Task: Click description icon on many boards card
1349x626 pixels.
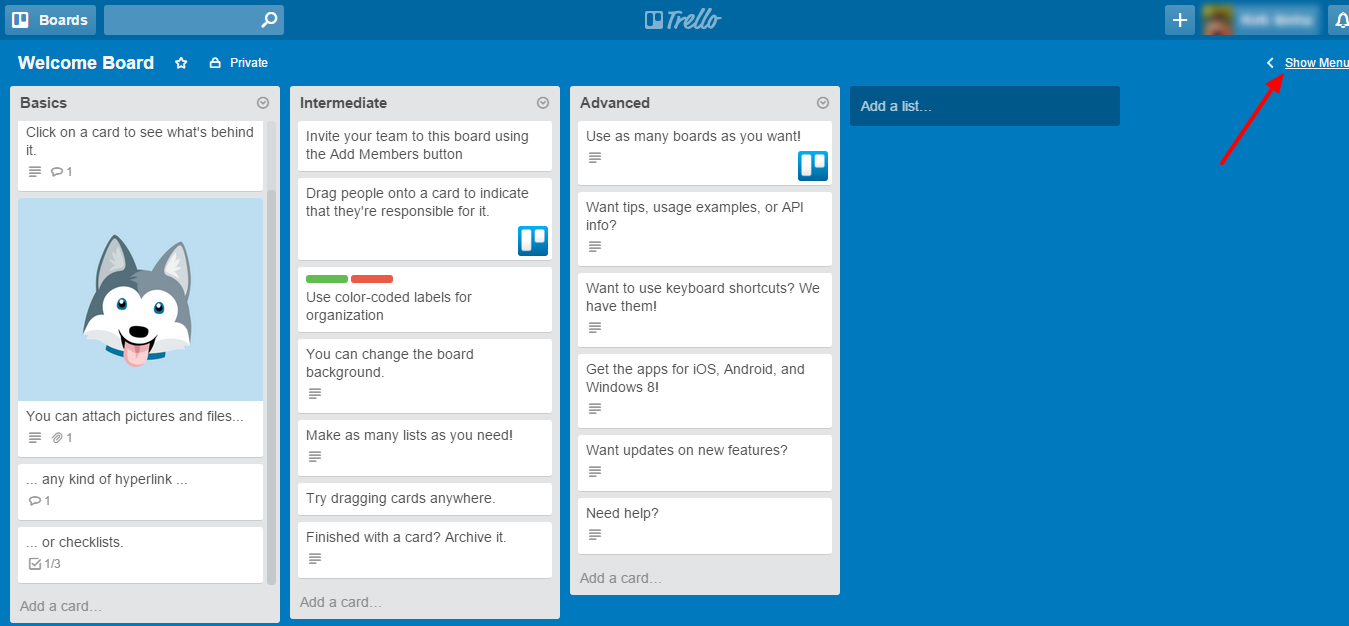Action: 595,158
